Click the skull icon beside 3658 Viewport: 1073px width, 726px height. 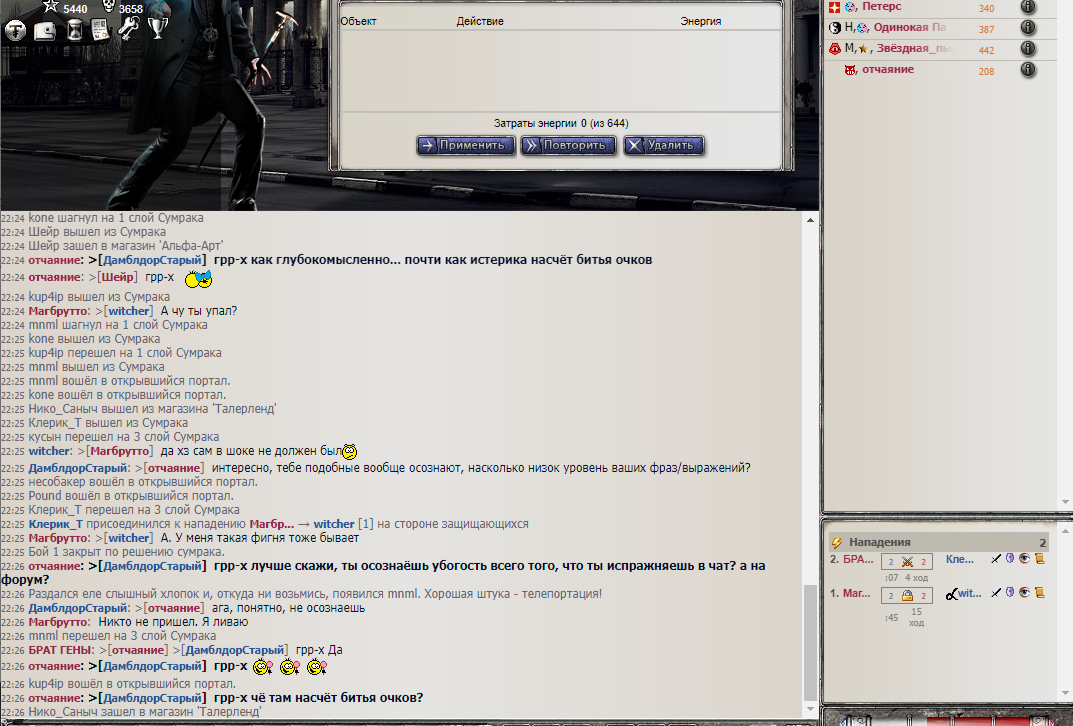pos(108,7)
